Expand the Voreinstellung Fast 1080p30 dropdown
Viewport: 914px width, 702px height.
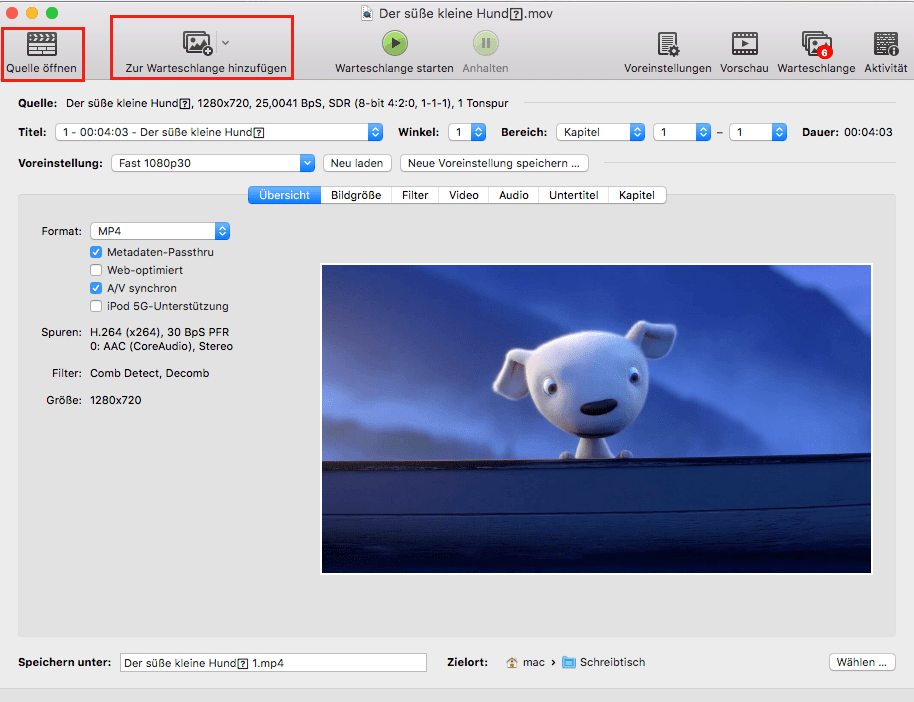tap(211, 163)
